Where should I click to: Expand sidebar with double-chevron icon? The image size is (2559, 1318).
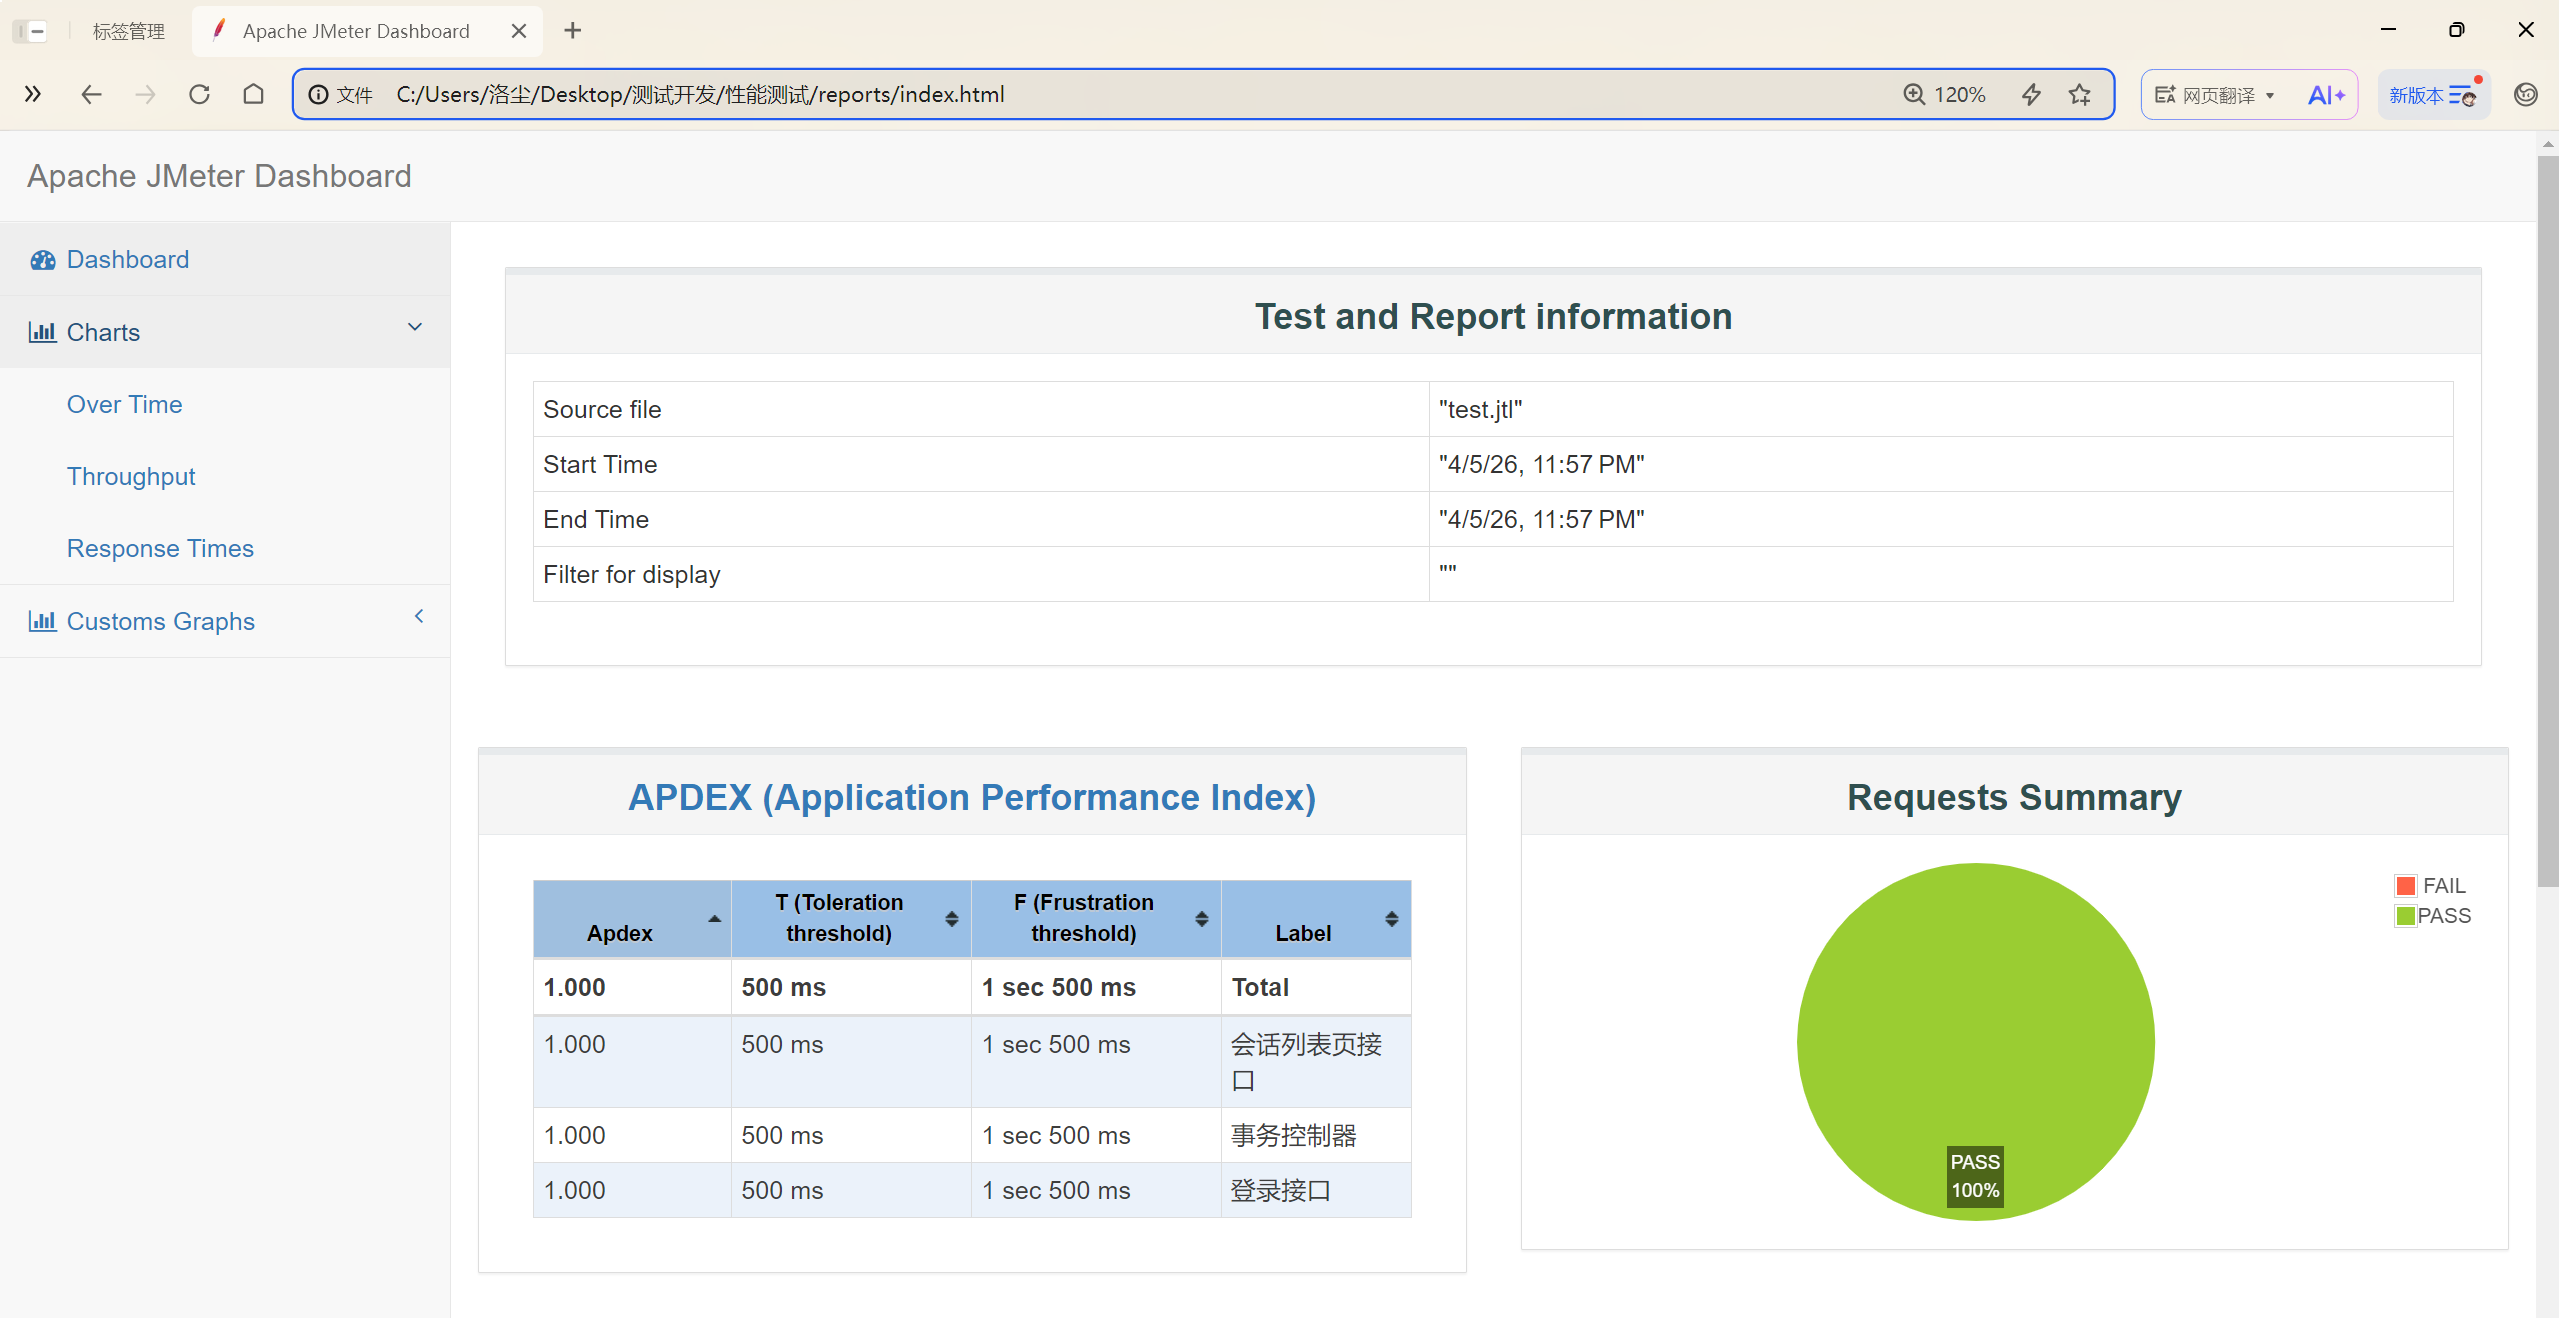(33, 94)
